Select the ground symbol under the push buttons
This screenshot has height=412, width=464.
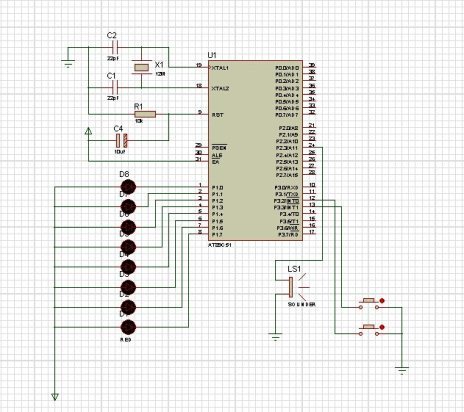click(402, 370)
